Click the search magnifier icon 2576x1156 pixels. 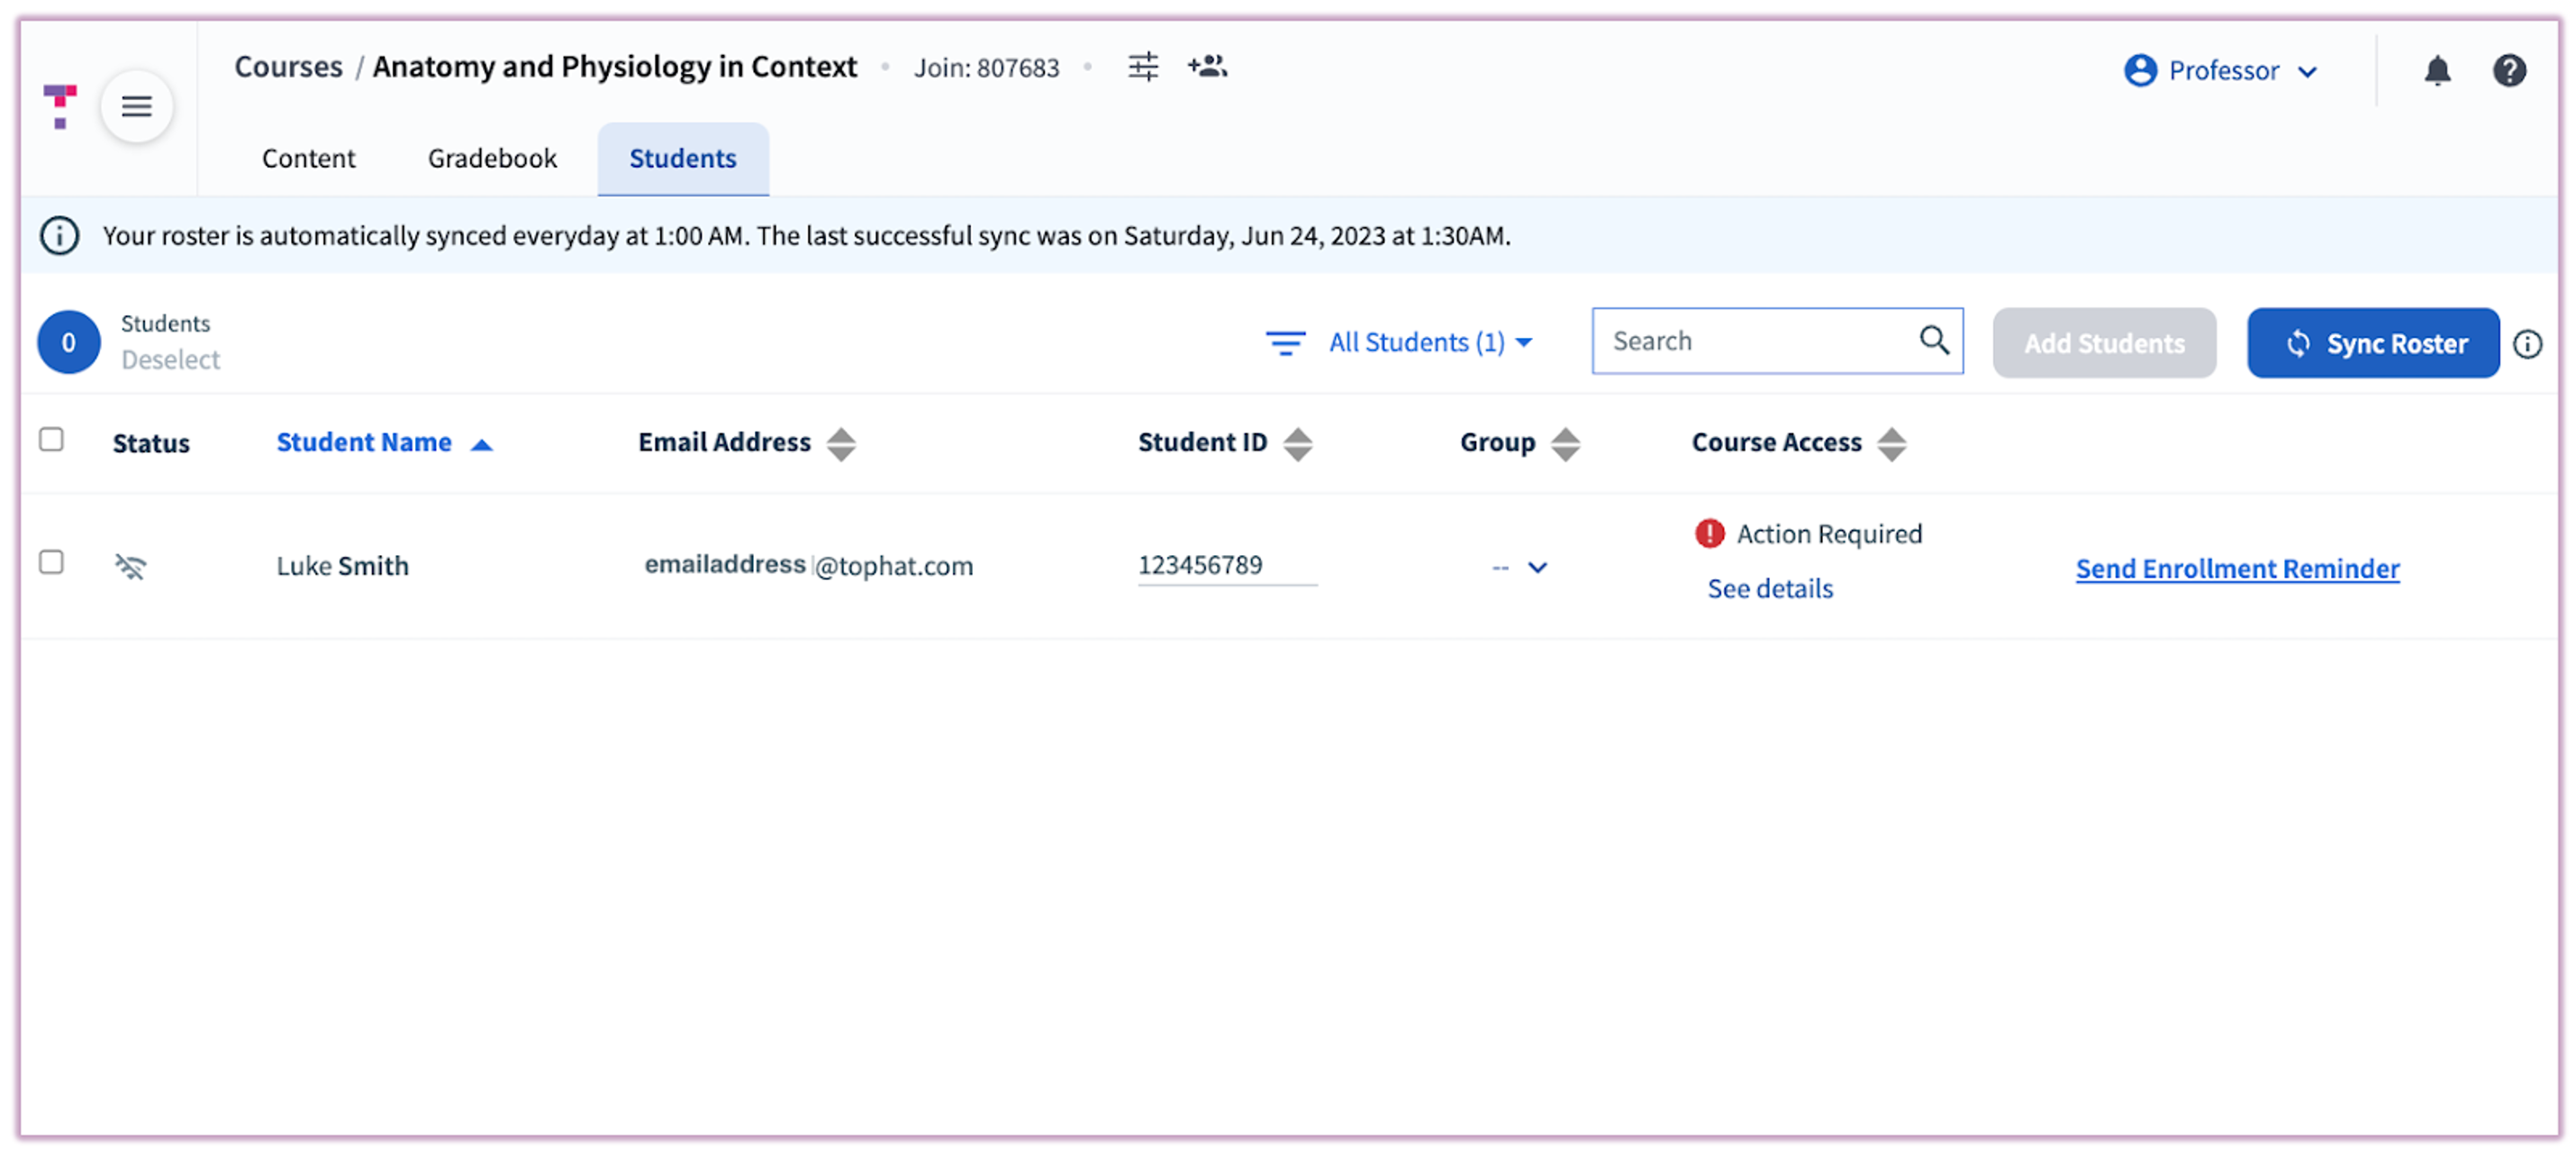click(1934, 341)
